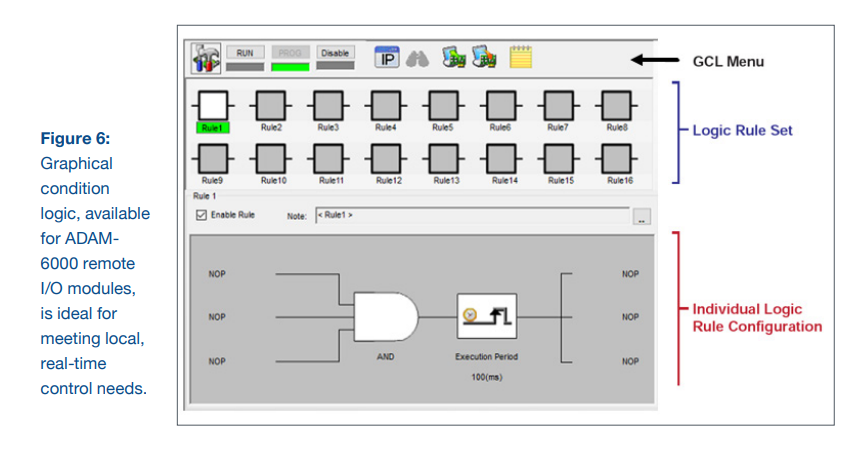
Task: Select the Rule4 block
Action: tap(386, 106)
